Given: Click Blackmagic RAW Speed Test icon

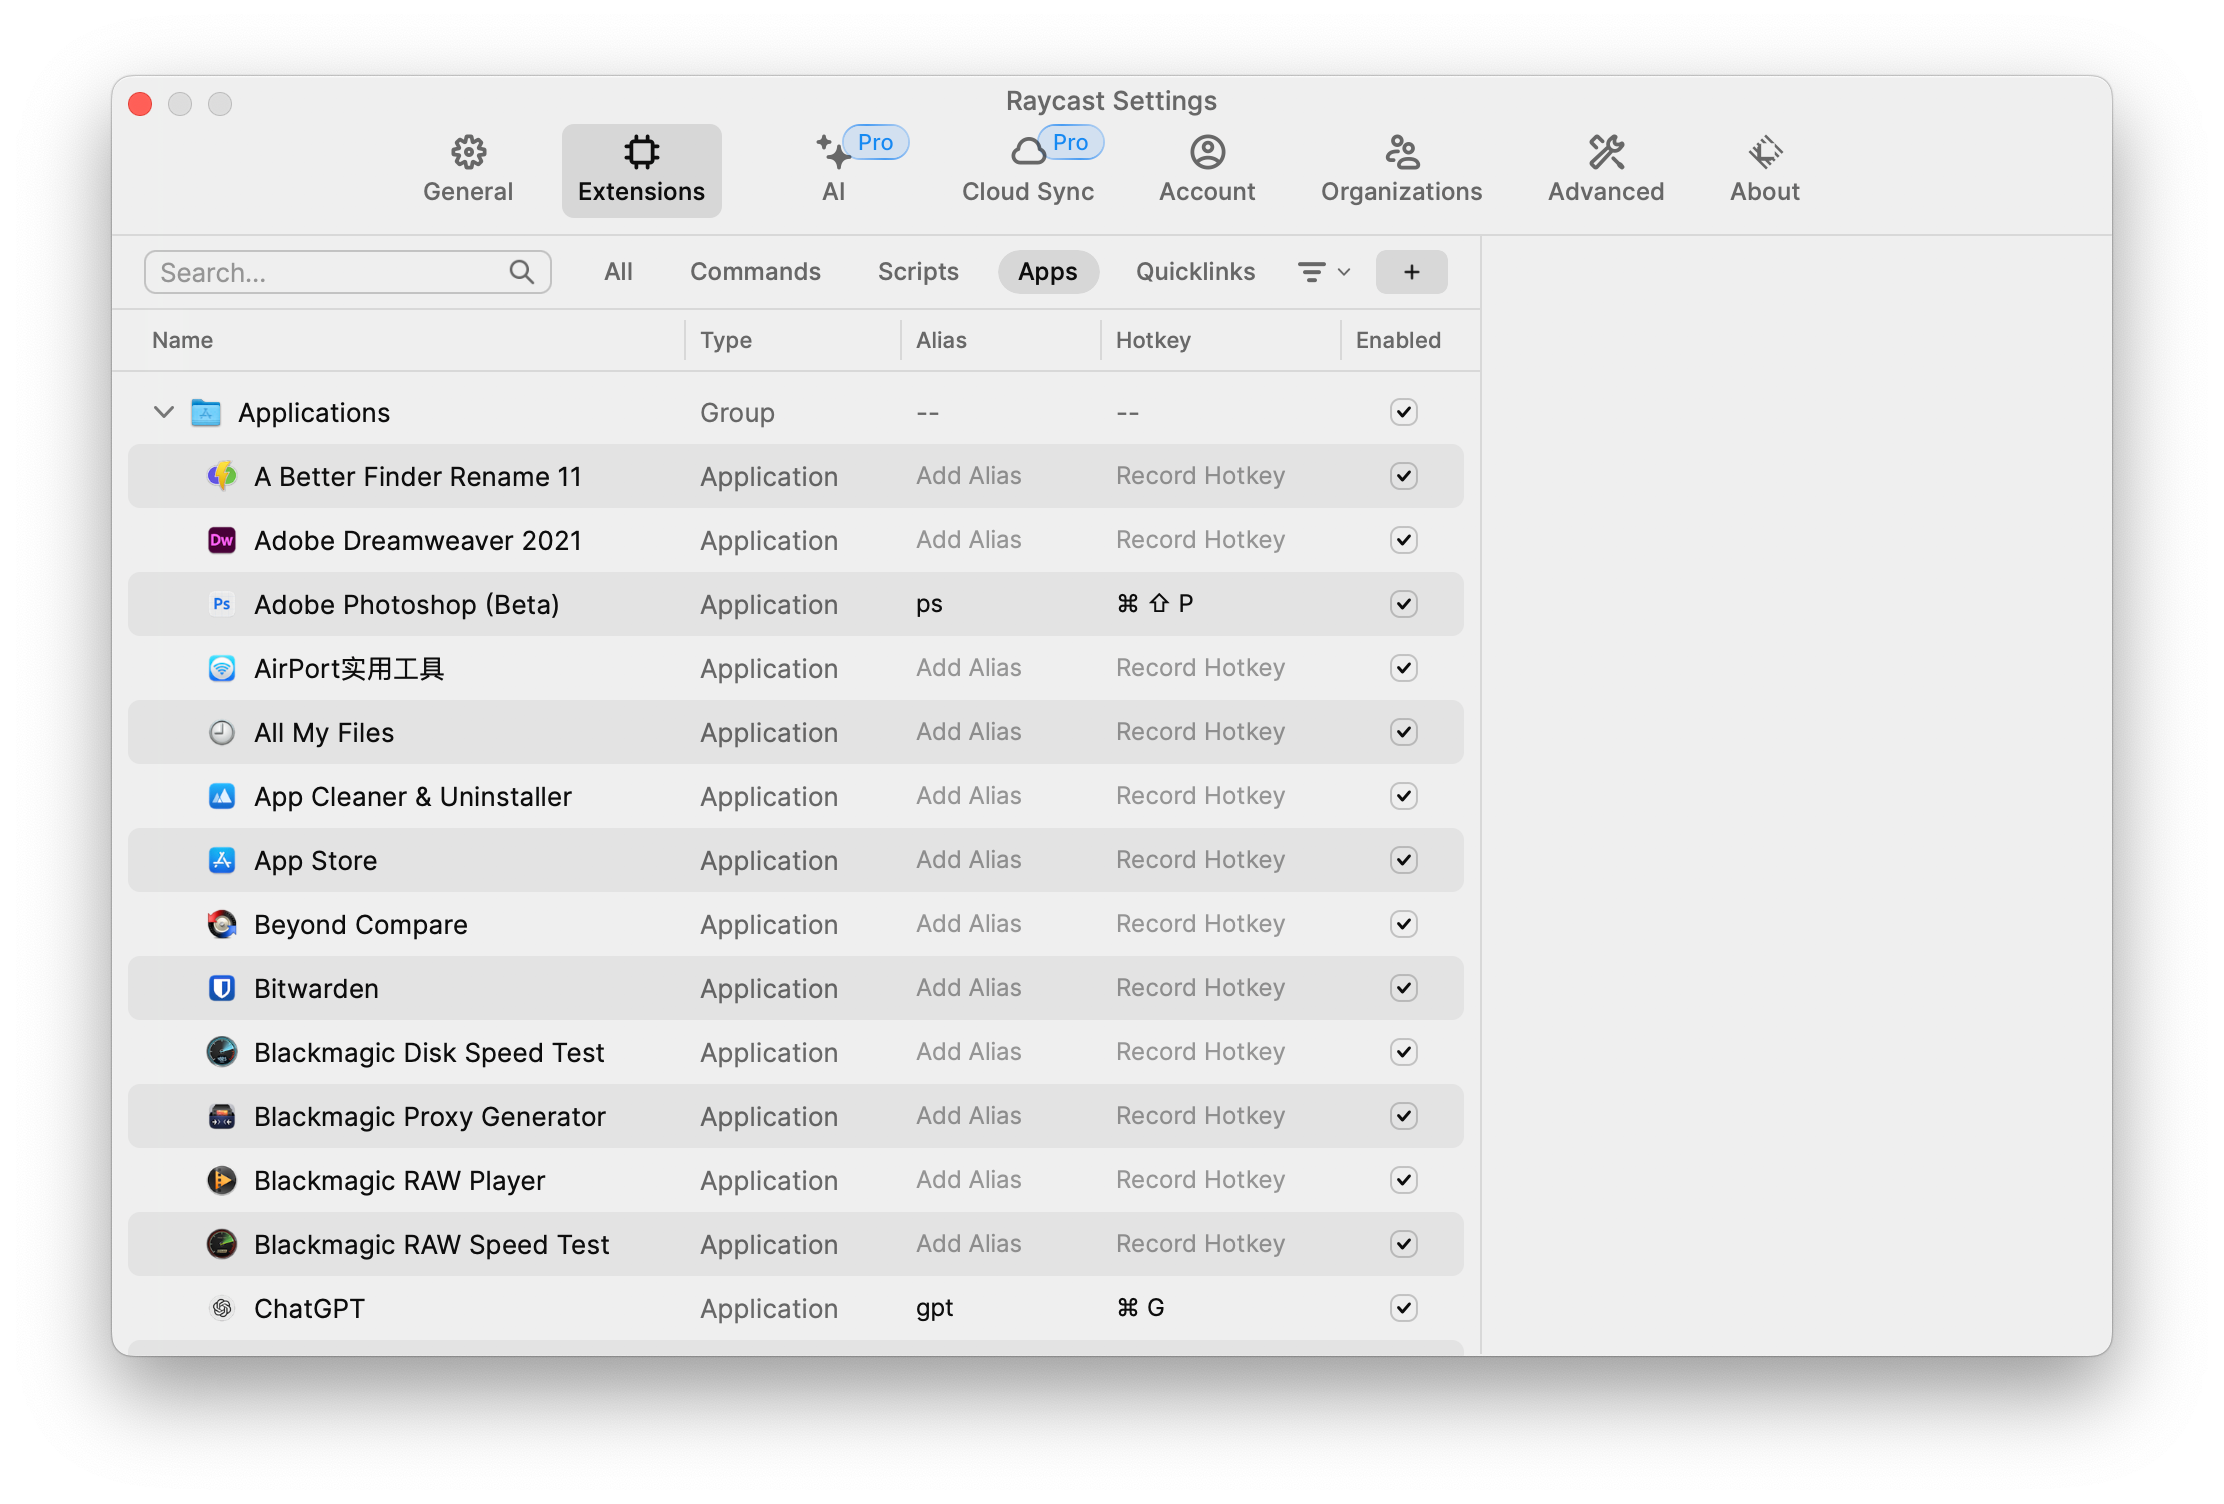Looking at the screenshot, I should (x=221, y=1244).
